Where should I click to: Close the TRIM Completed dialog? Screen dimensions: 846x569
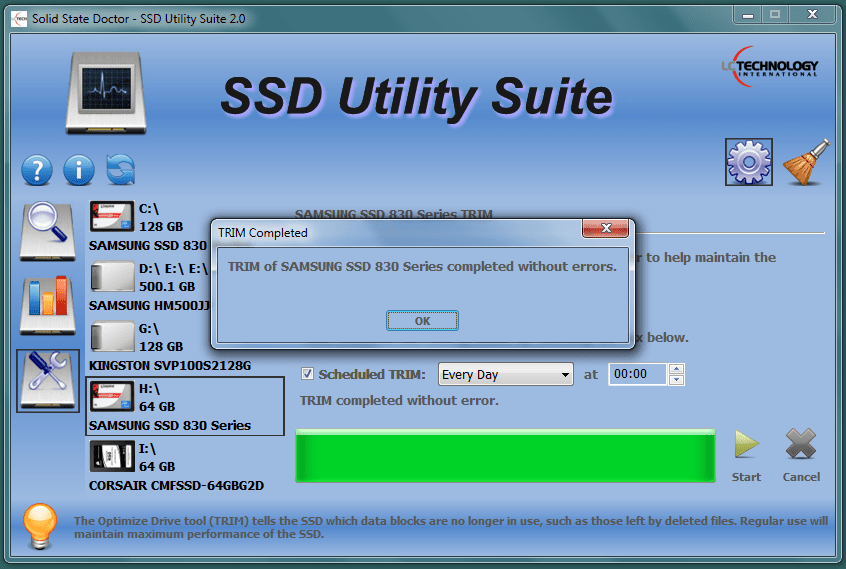(605, 228)
